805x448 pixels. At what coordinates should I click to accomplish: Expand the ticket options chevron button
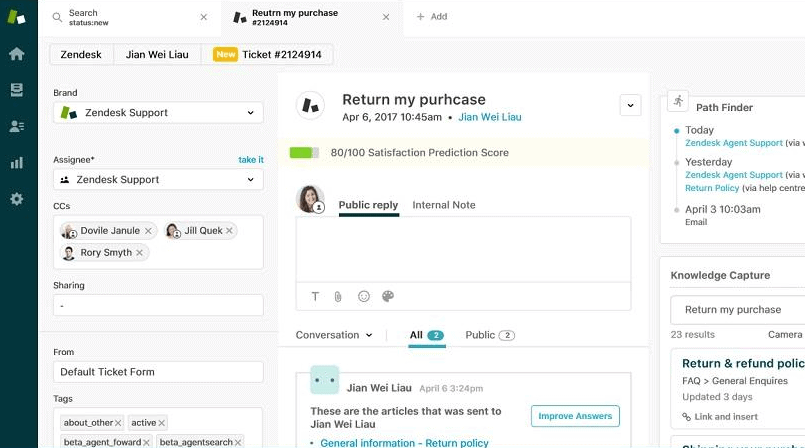(630, 105)
